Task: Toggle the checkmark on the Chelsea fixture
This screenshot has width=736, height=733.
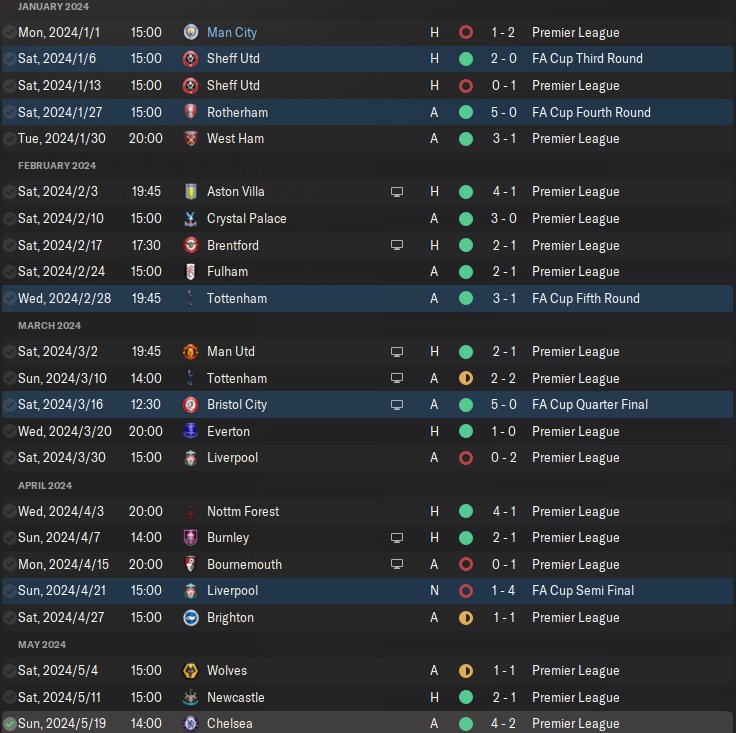Action: (9, 724)
